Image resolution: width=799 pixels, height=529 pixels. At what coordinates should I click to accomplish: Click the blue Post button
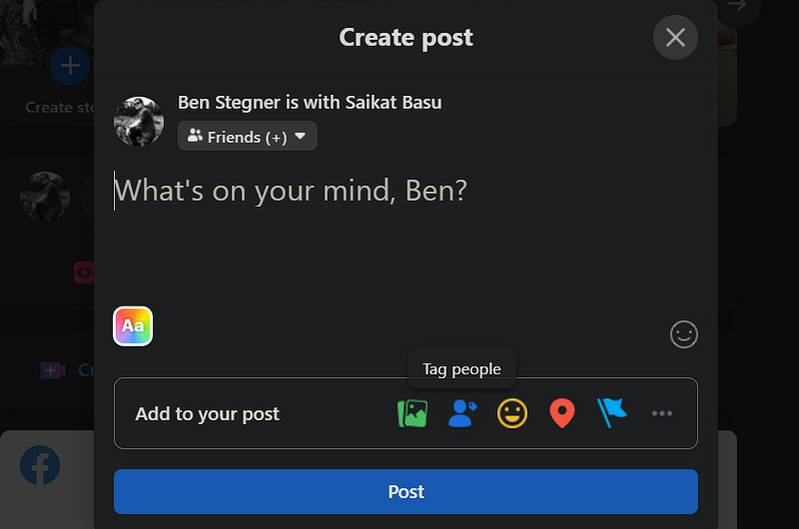click(406, 492)
